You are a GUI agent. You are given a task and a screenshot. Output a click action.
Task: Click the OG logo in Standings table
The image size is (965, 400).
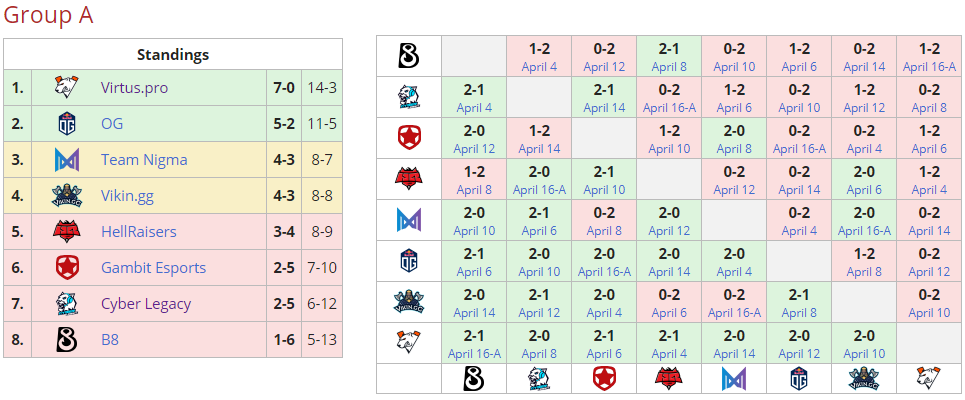pyautogui.click(x=66, y=124)
